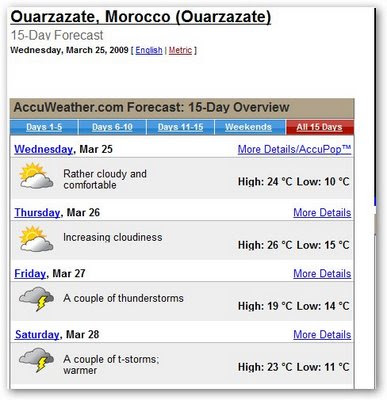The width and height of the screenshot is (387, 400).
Task: Click Friday's thunderstorm weather icon
Action: [x=36, y=299]
